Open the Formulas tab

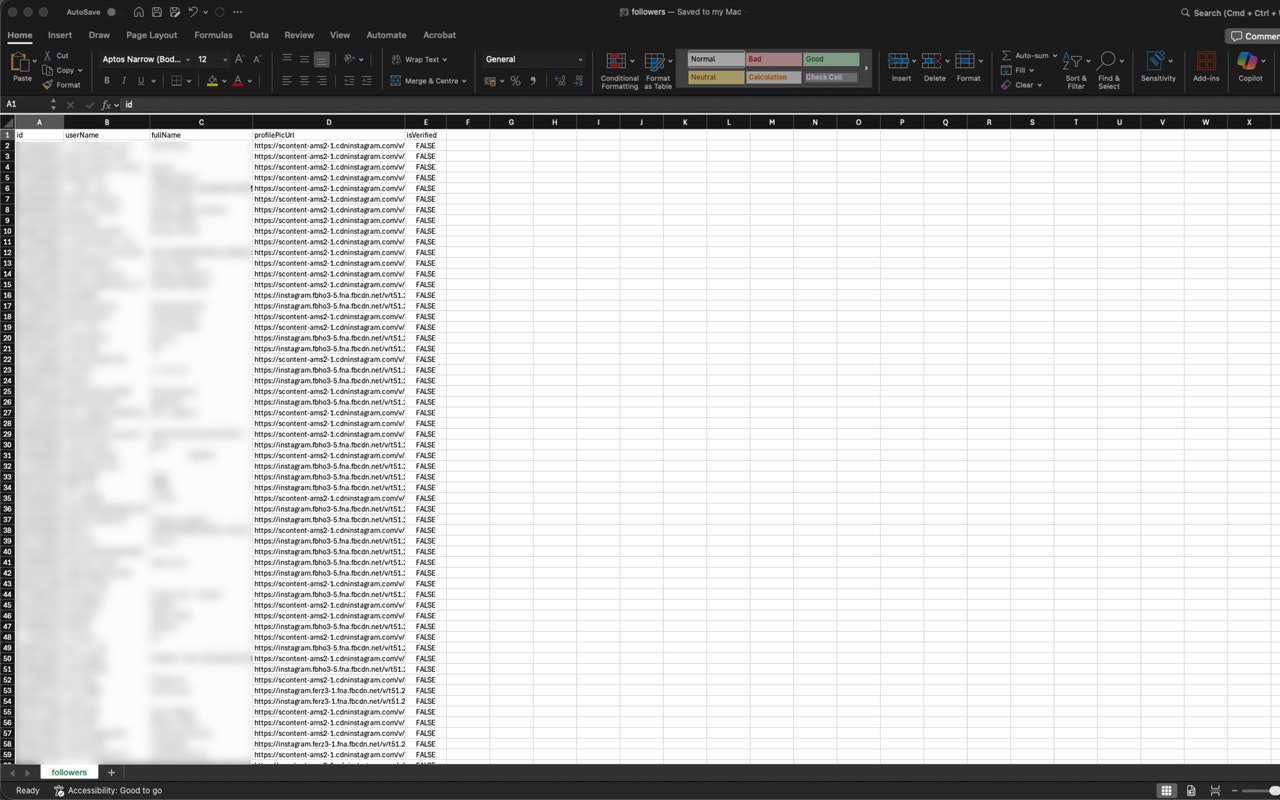click(x=213, y=35)
